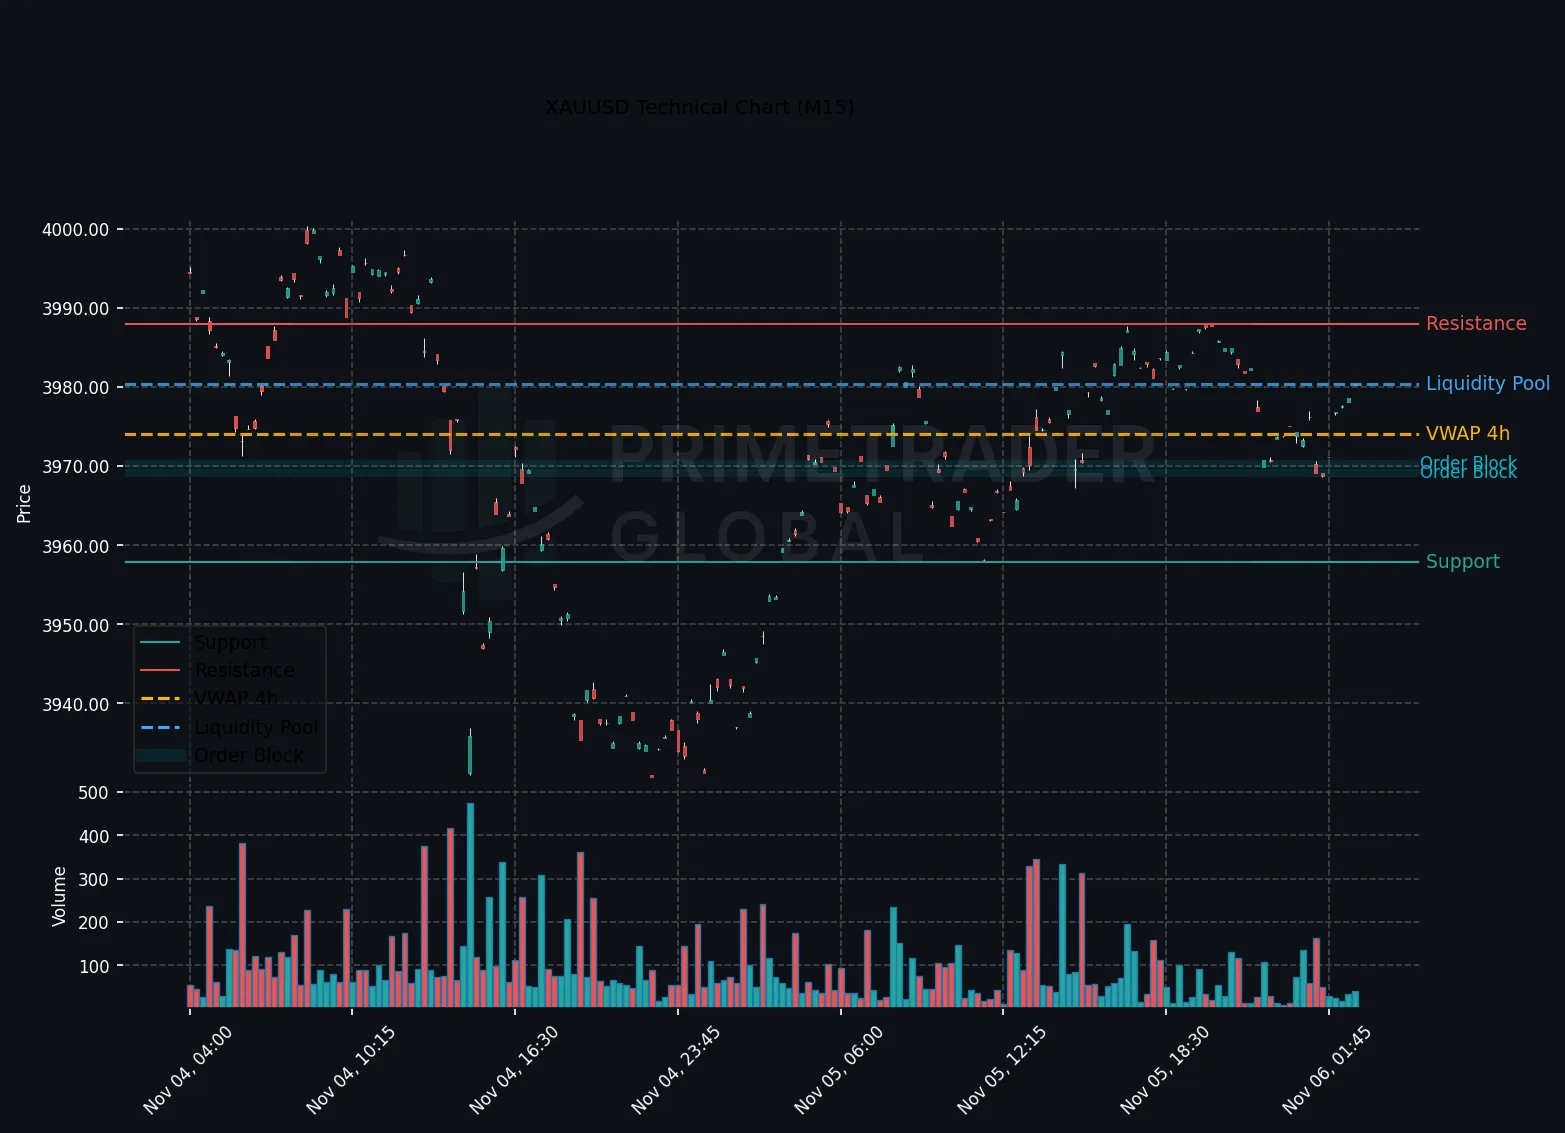Select the Support entry in the legend box

point(231,643)
